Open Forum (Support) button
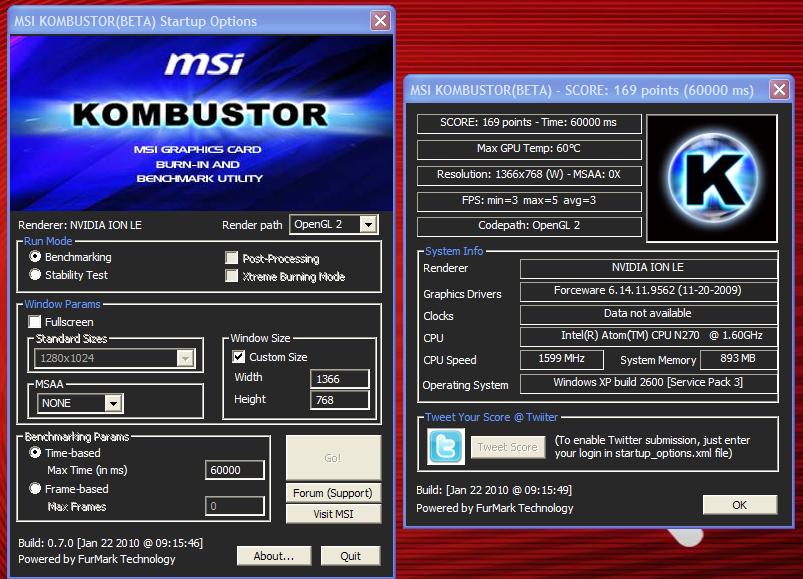 333,493
